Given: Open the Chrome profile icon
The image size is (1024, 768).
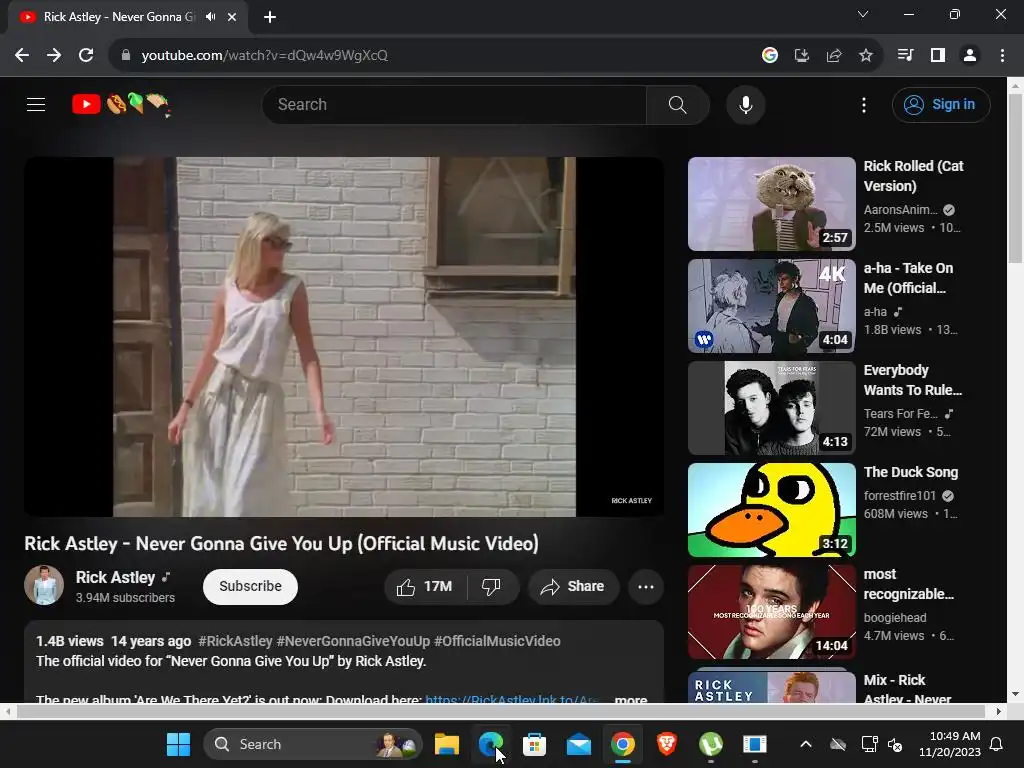Looking at the screenshot, I should 970,56.
